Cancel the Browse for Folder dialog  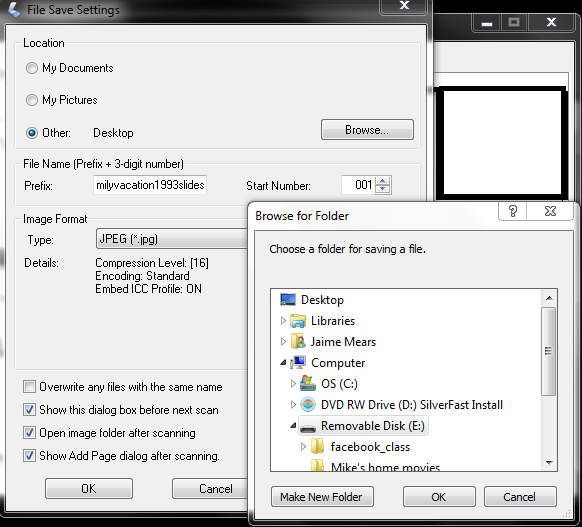coord(520,497)
